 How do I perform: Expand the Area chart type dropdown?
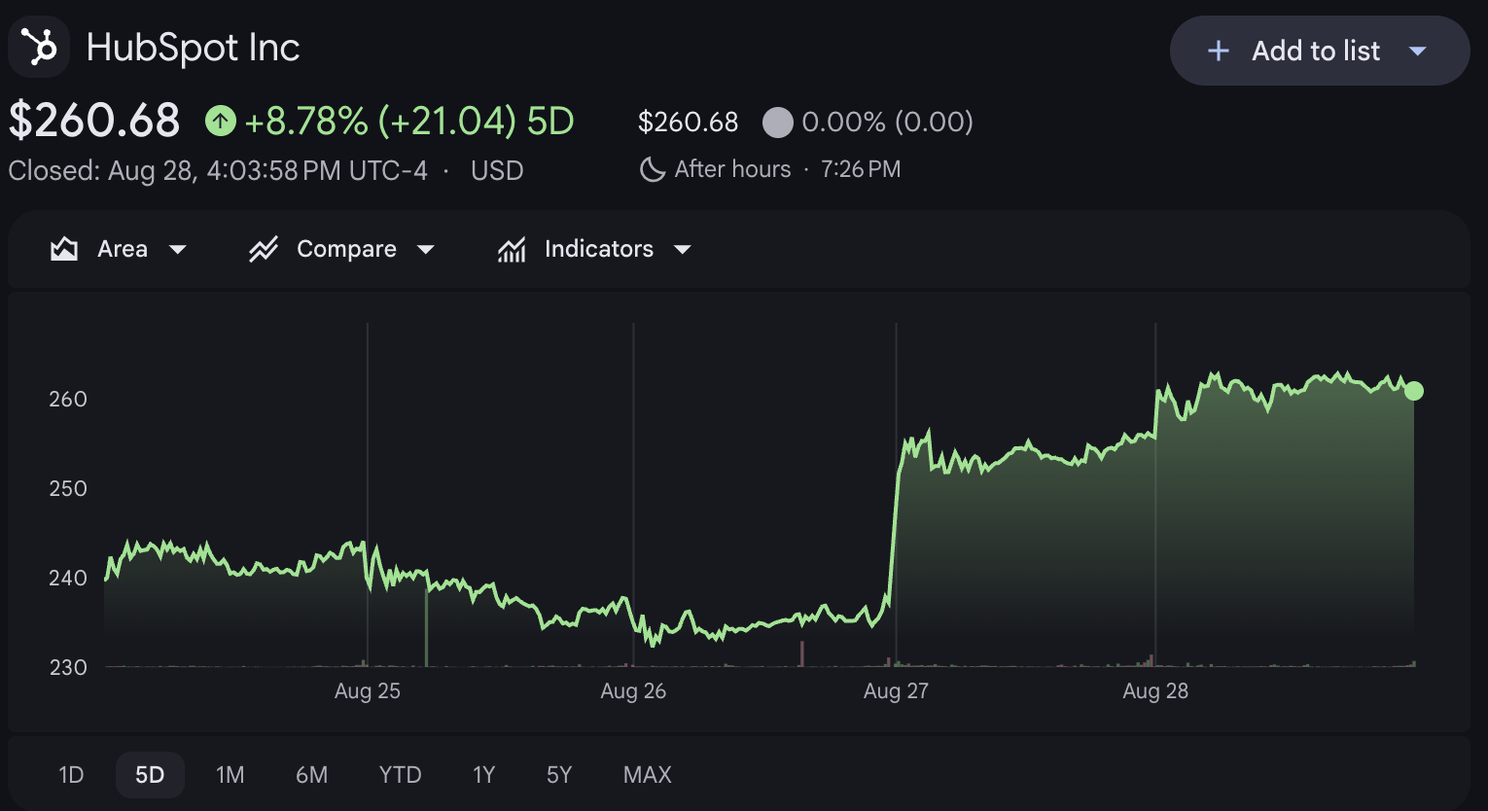click(x=177, y=249)
